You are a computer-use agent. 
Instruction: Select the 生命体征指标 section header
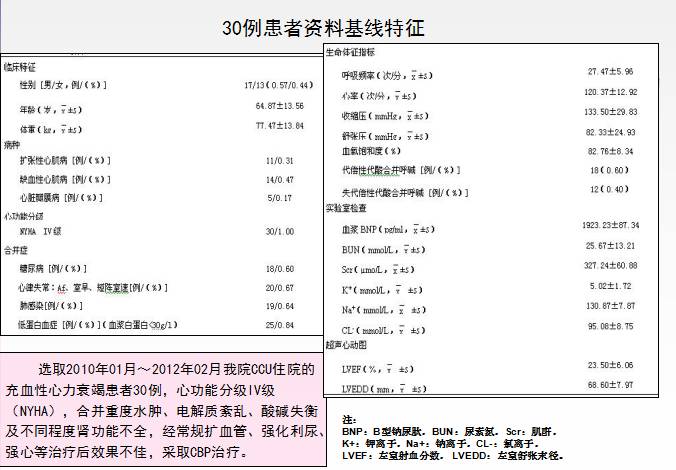point(352,51)
